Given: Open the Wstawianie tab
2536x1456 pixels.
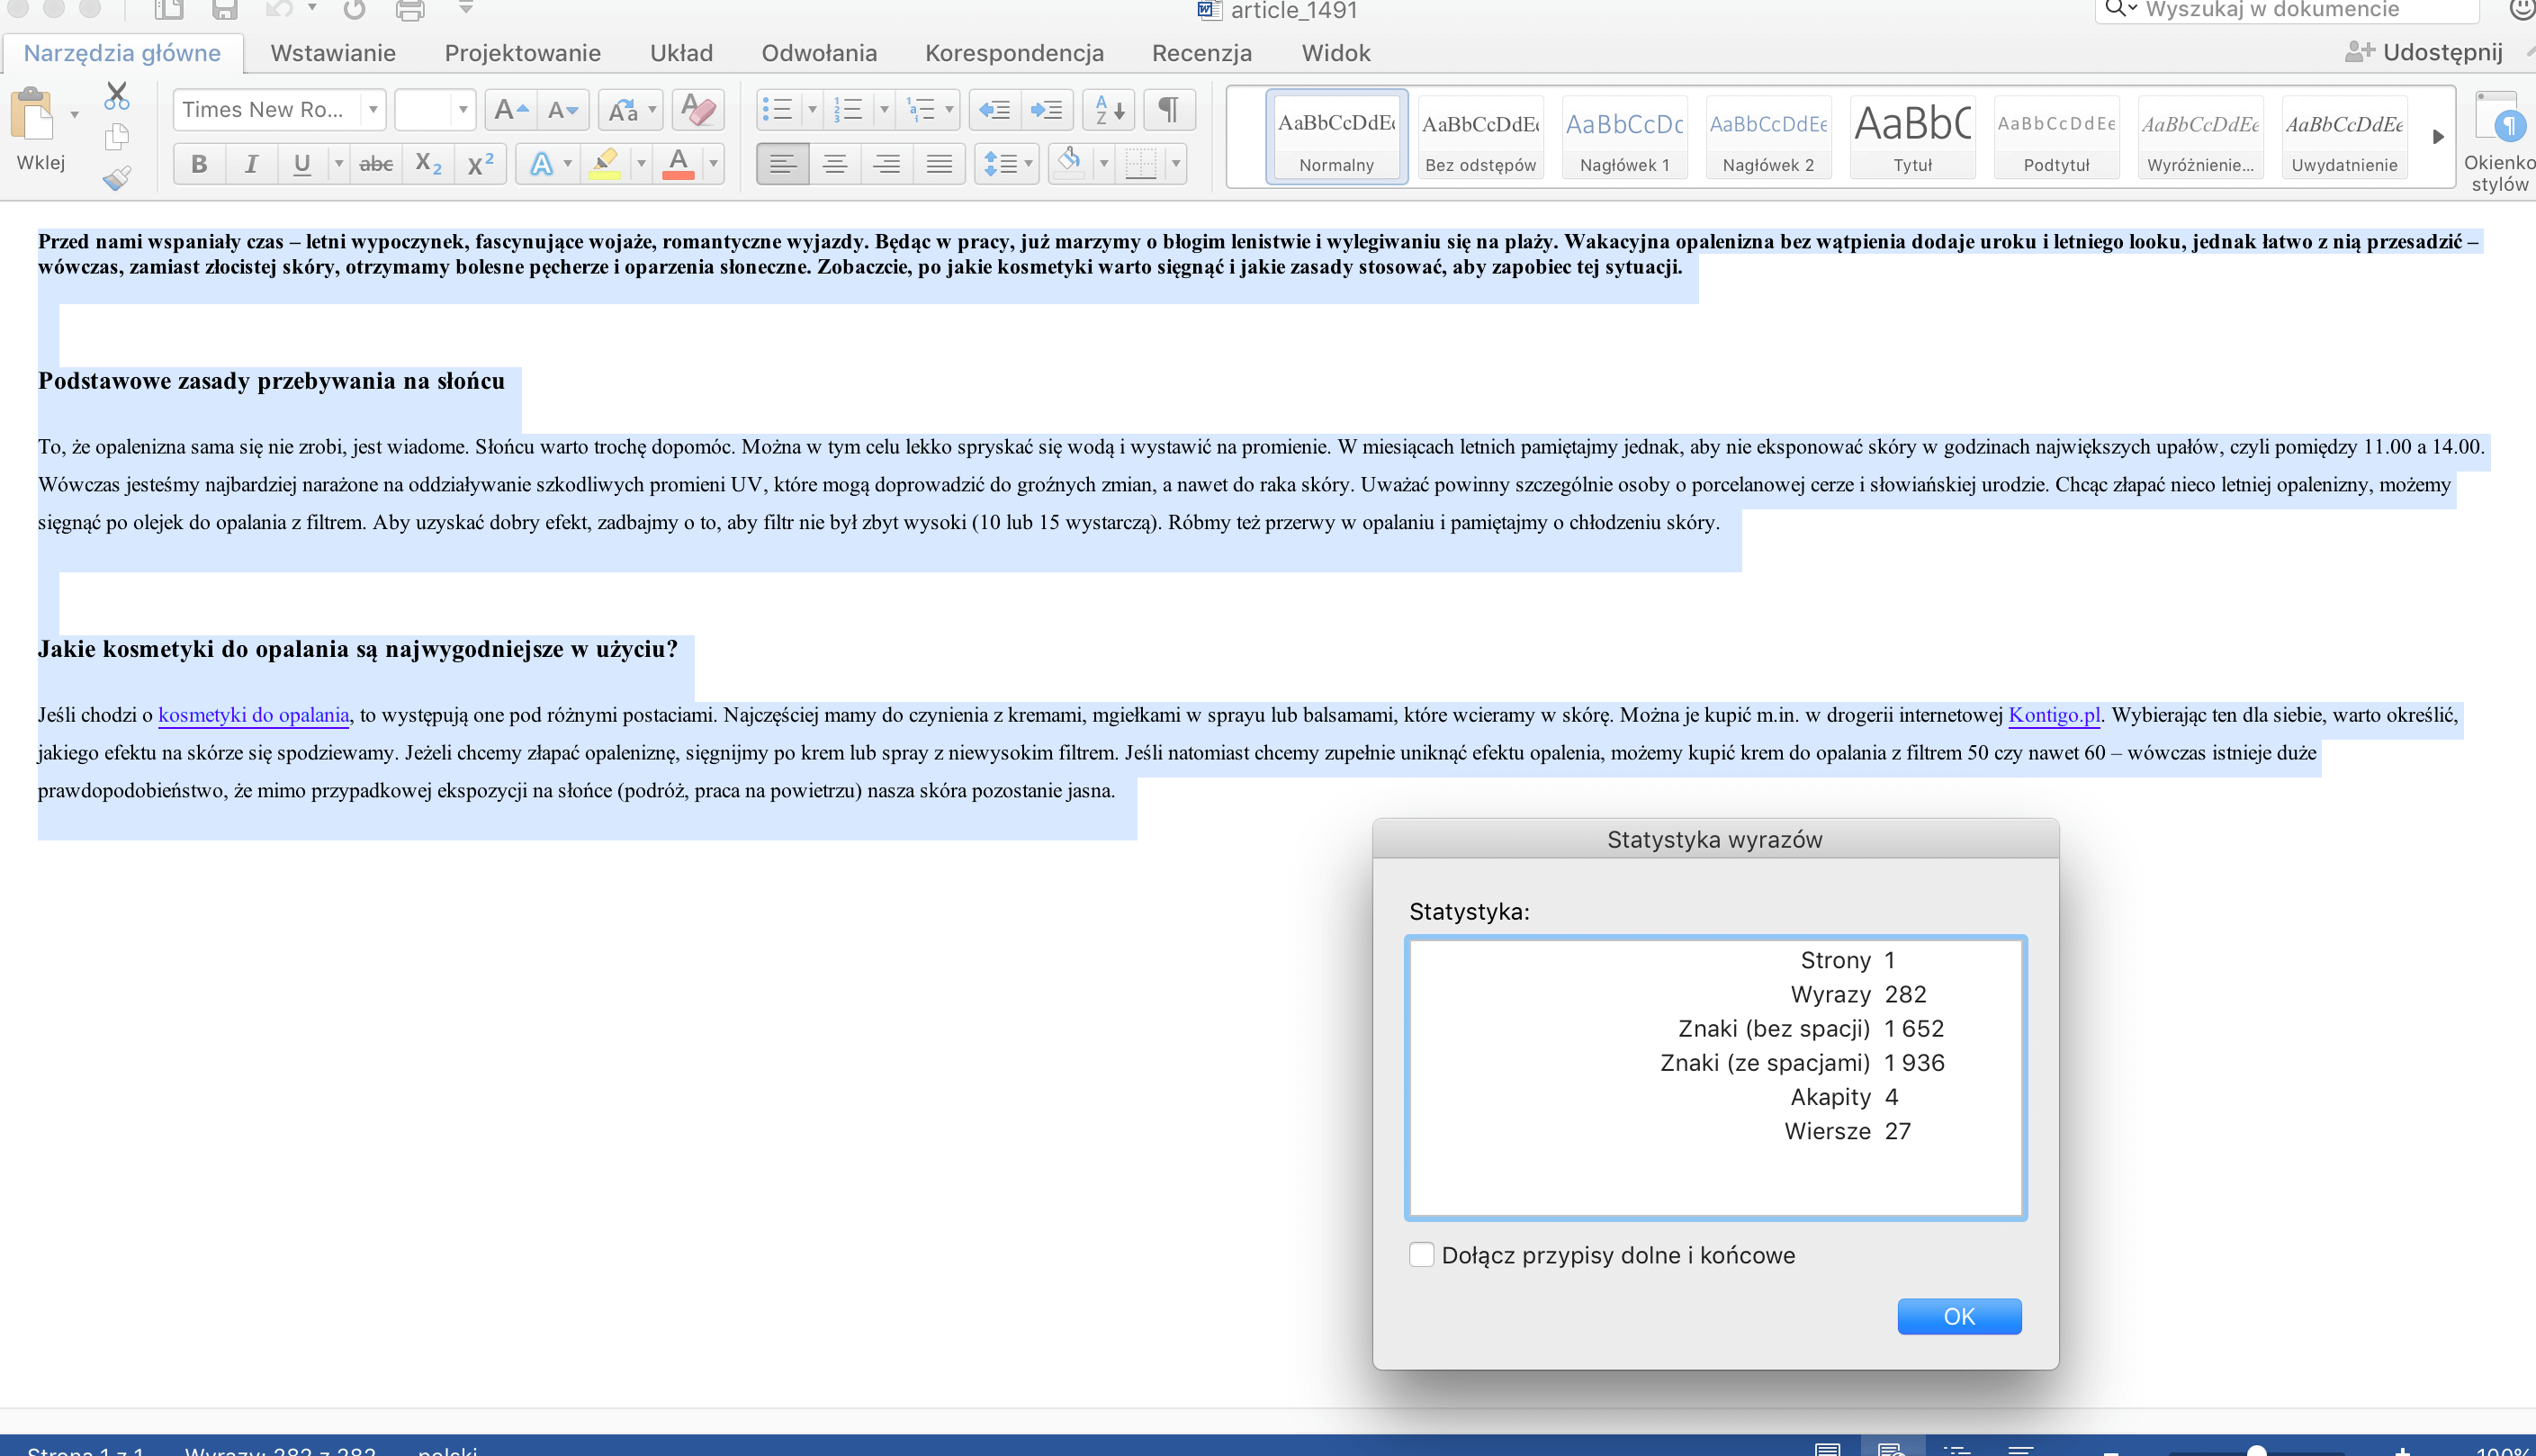Looking at the screenshot, I should pyautogui.click(x=333, y=53).
